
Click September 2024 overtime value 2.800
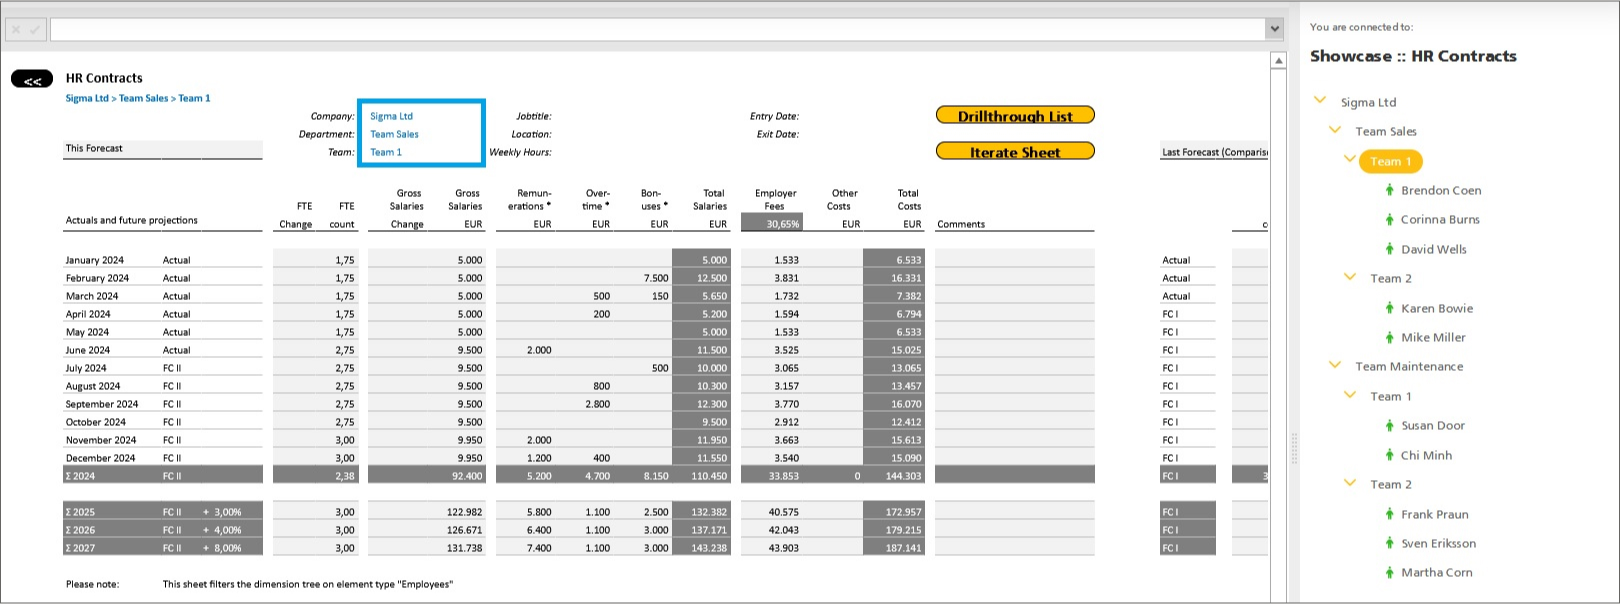[598, 404]
